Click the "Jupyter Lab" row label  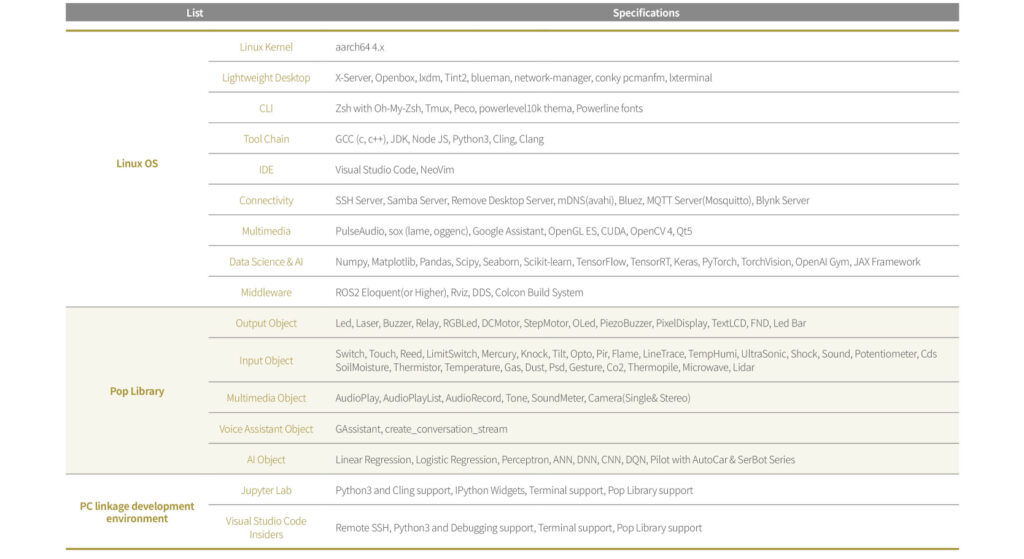[266, 491]
